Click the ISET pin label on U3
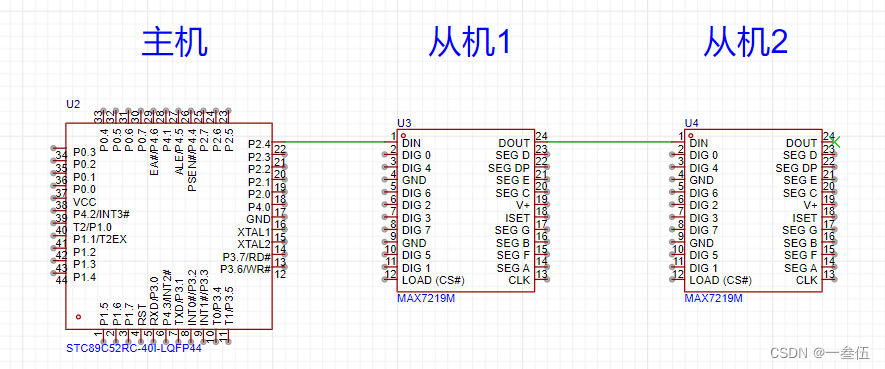This screenshot has height=369, width=885. click(x=518, y=218)
